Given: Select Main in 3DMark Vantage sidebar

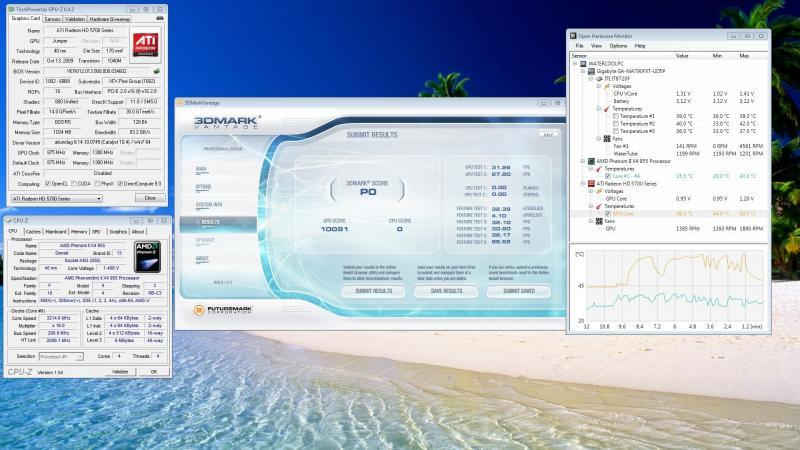Looking at the screenshot, I should (x=201, y=169).
